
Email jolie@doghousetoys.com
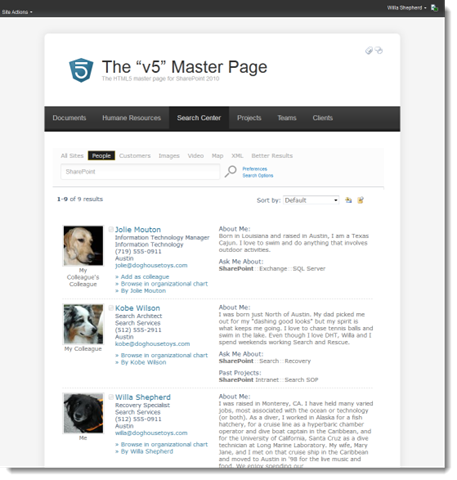pos(151,265)
